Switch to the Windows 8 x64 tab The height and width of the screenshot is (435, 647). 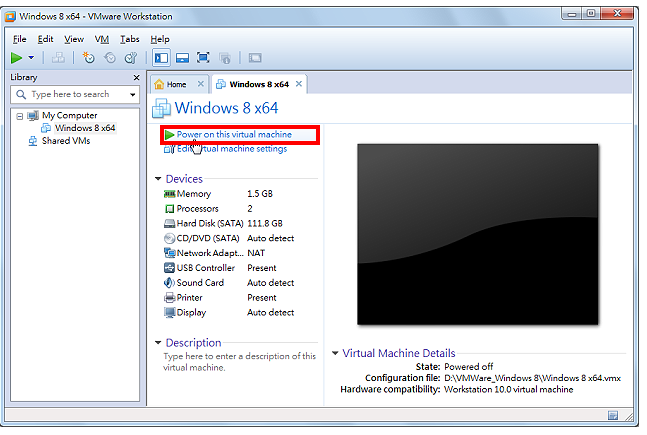[x=259, y=84]
